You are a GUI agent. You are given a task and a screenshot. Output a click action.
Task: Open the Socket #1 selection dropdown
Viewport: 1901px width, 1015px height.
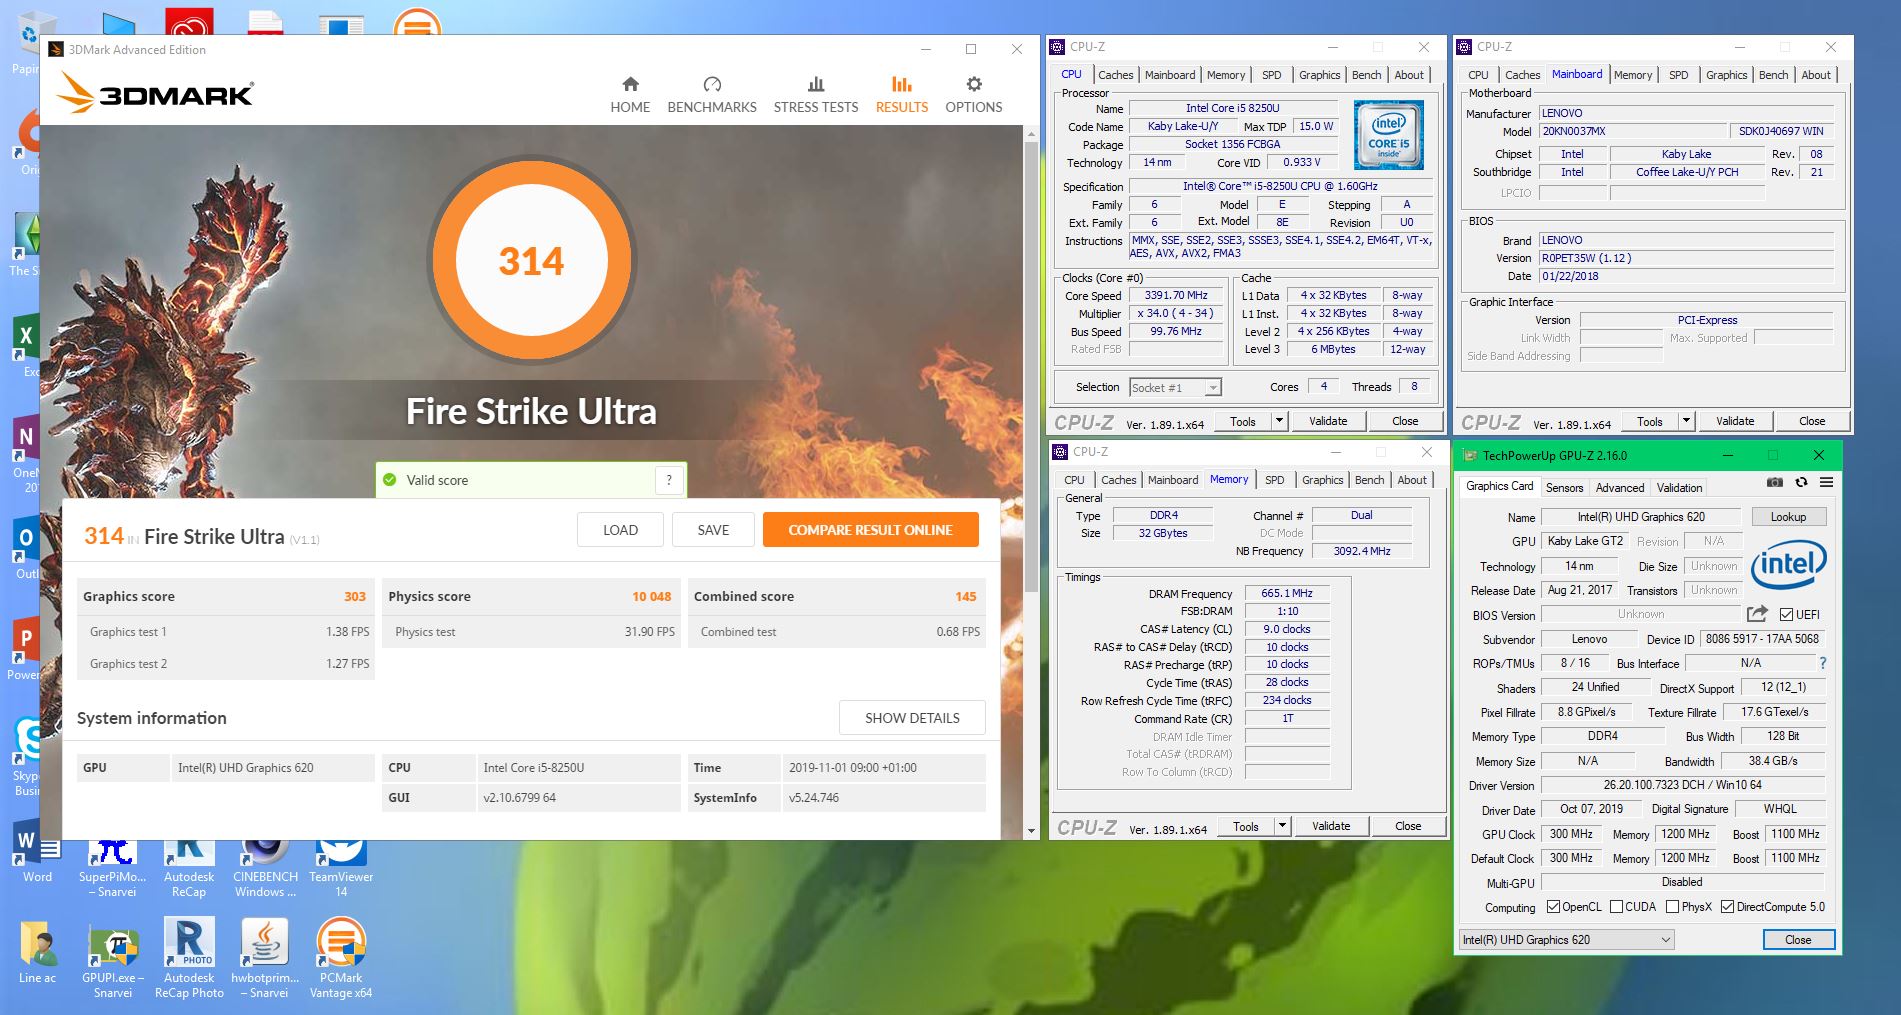tap(1175, 388)
